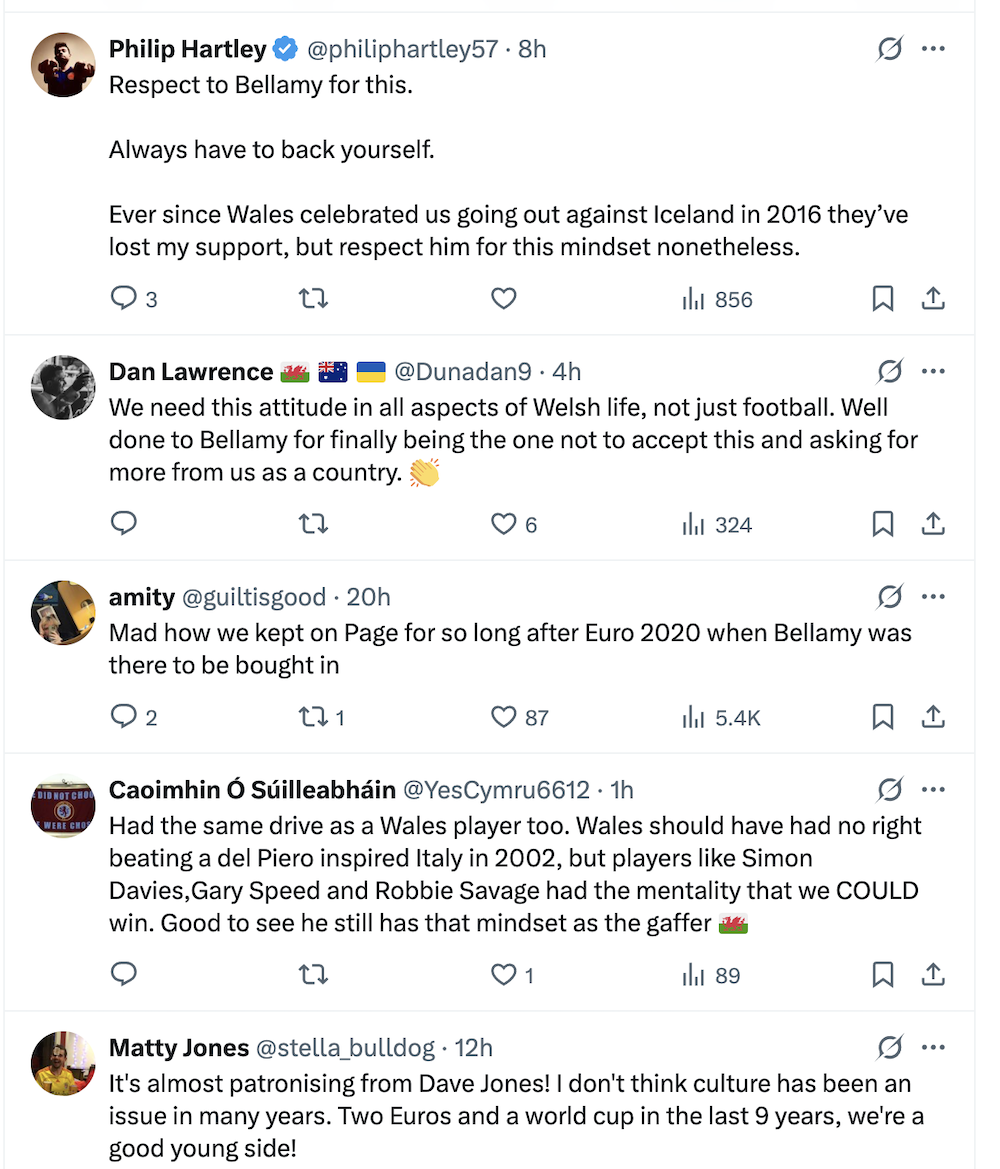Retweet Philip Hartley's post
1000x1169 pixels.
click(x=313, y=299)
